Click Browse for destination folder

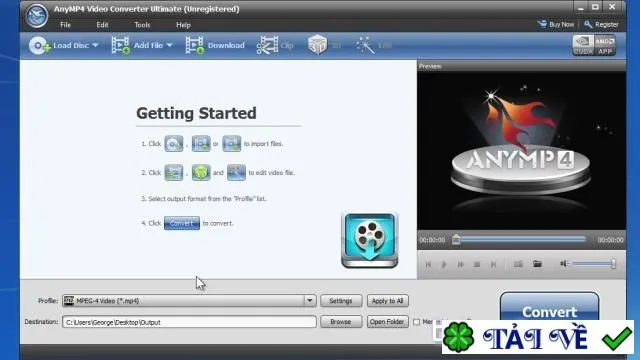(341, 322)
